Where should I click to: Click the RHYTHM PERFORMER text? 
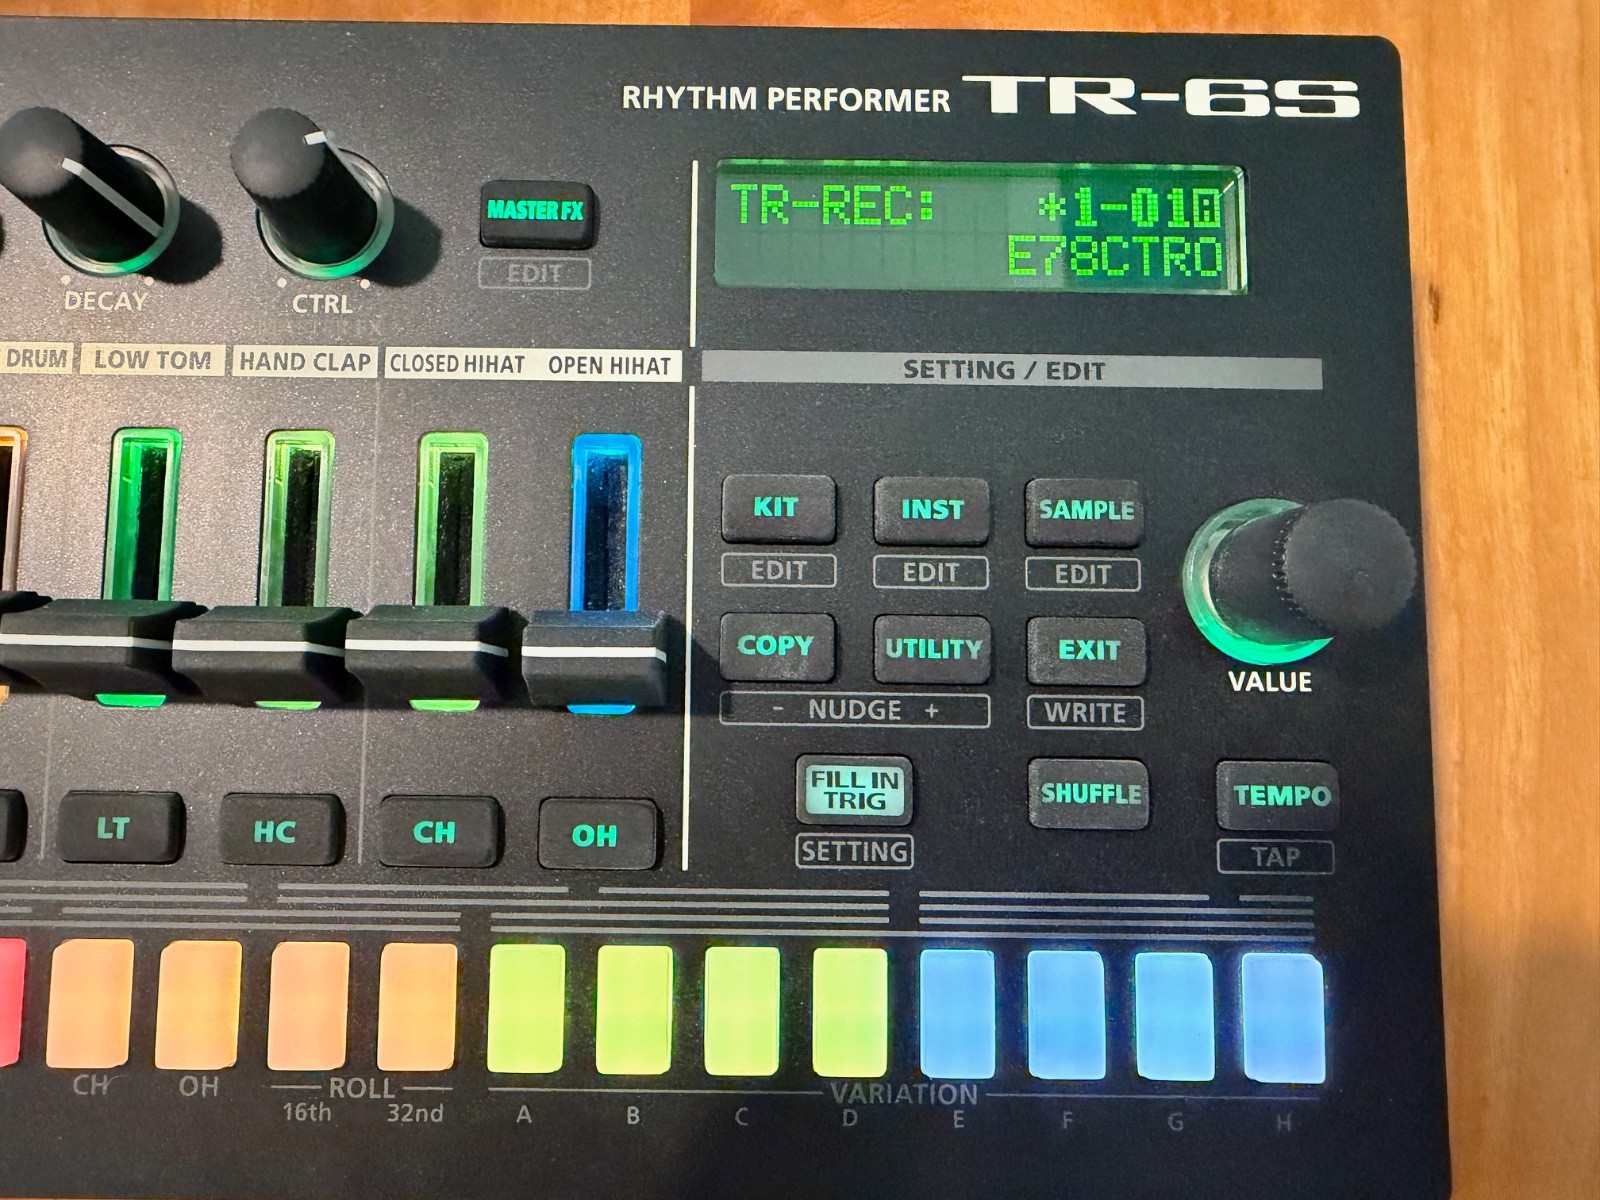click(786, 98)
